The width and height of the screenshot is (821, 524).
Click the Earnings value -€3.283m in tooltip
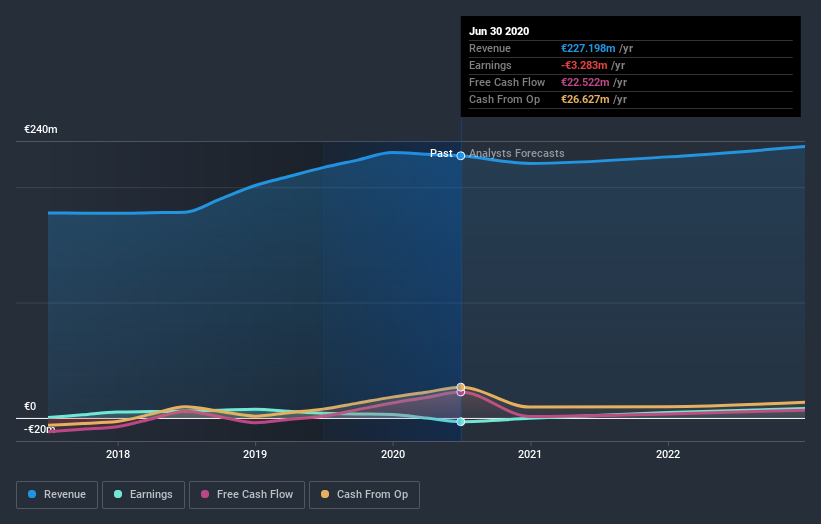(x=584, y=65)
